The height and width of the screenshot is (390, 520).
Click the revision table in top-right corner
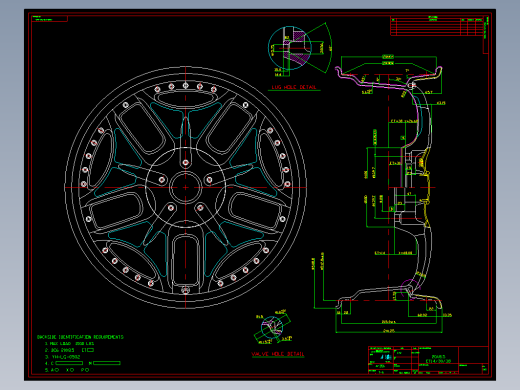(437, 26)
